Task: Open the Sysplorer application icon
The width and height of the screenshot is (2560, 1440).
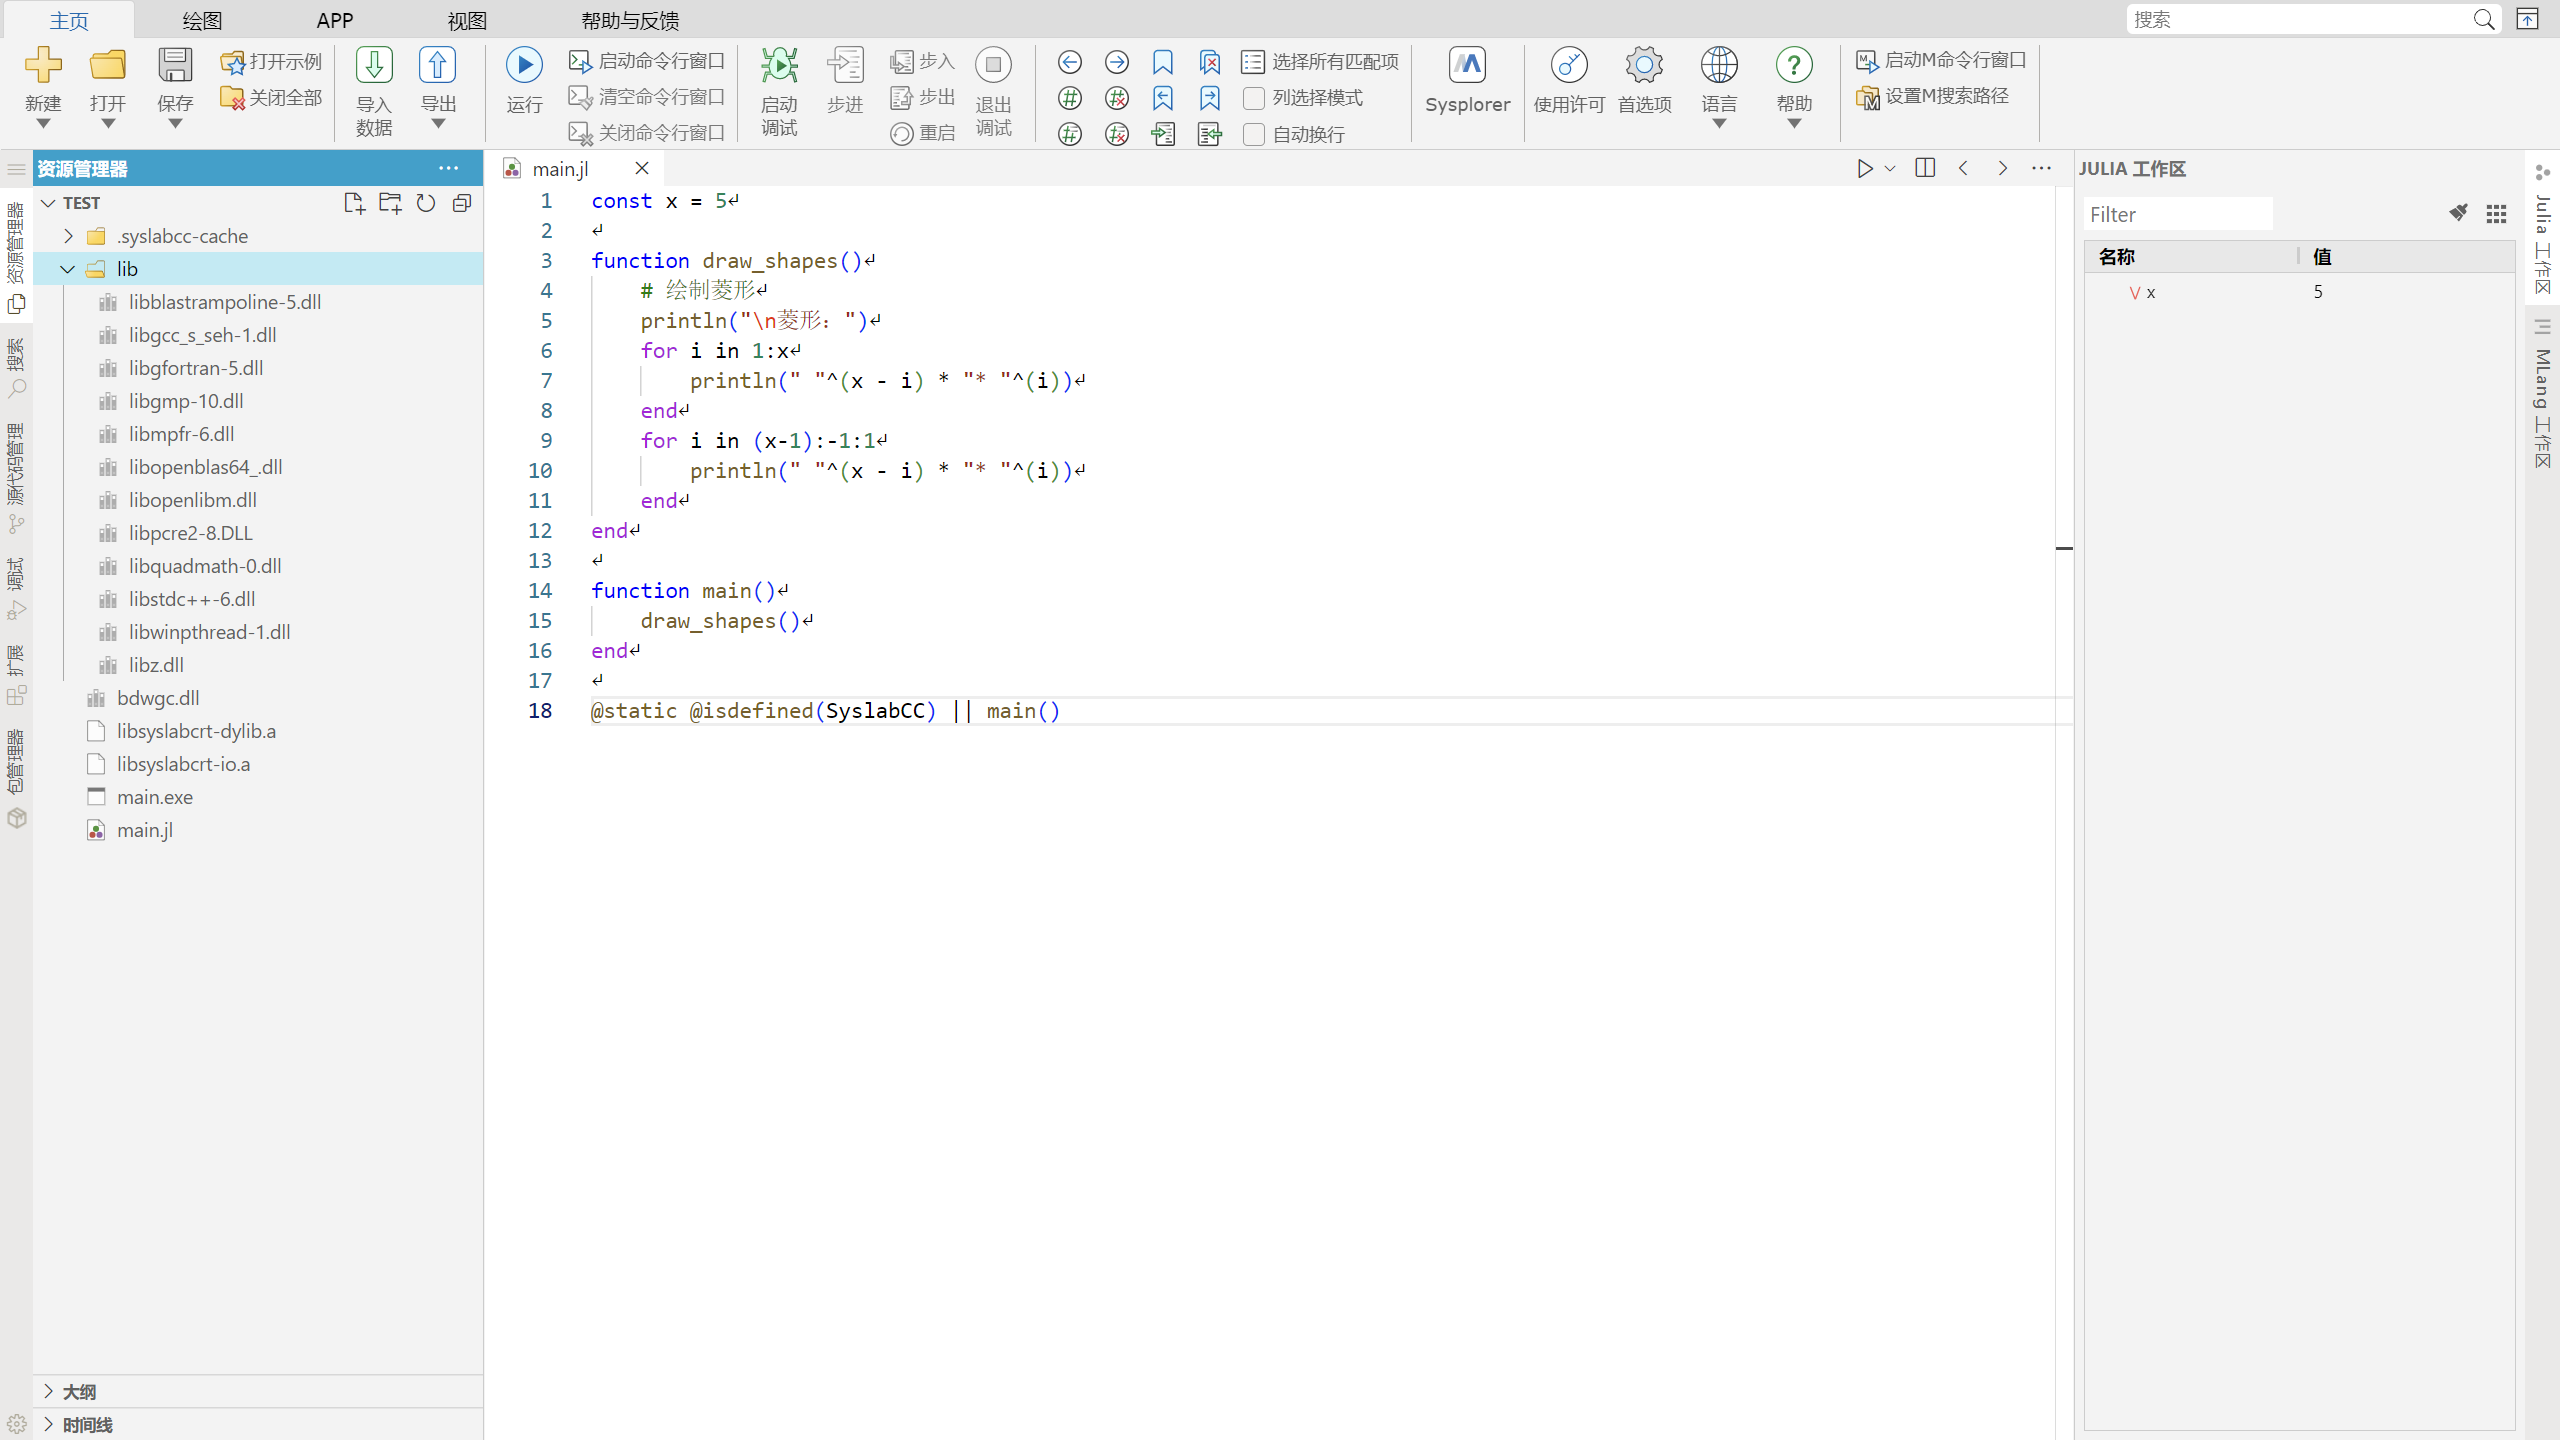Action: (x=1467, y=65)
